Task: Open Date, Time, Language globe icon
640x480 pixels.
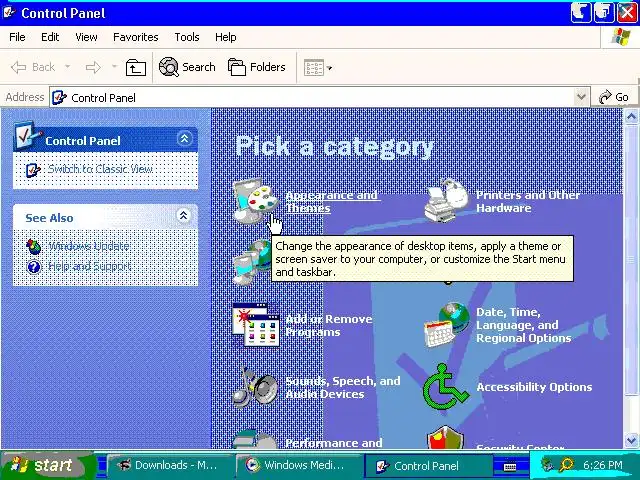Action: click(x=447, y=325)
